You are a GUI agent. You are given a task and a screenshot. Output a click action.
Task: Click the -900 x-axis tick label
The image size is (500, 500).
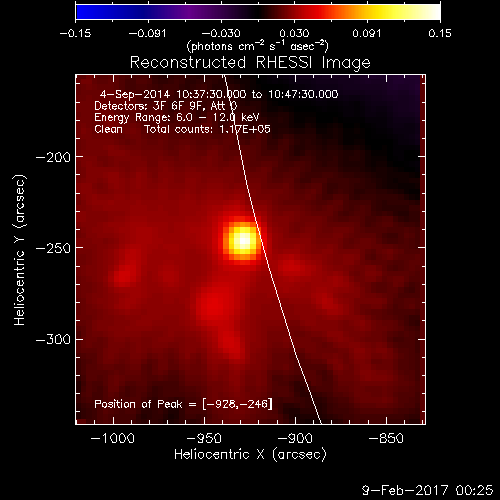(x=295, y=438)
